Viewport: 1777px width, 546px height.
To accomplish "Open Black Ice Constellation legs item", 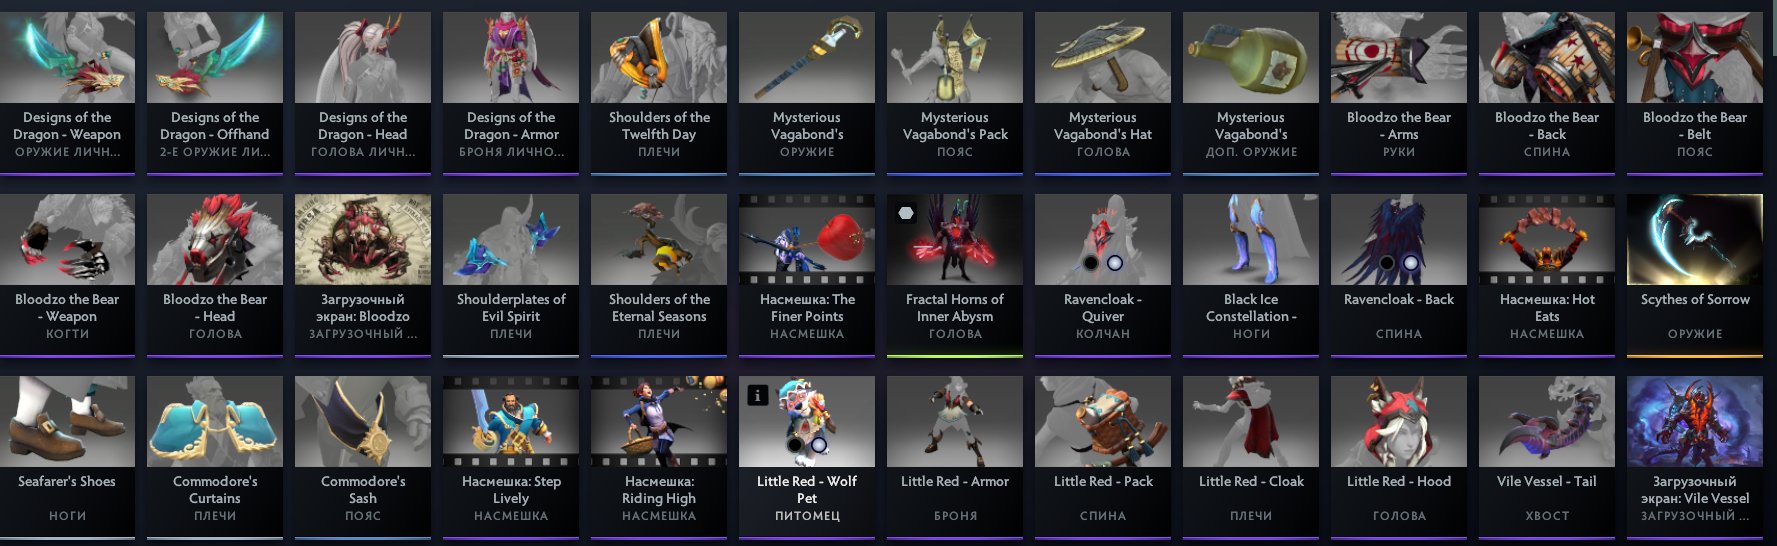I will 1251,276.
